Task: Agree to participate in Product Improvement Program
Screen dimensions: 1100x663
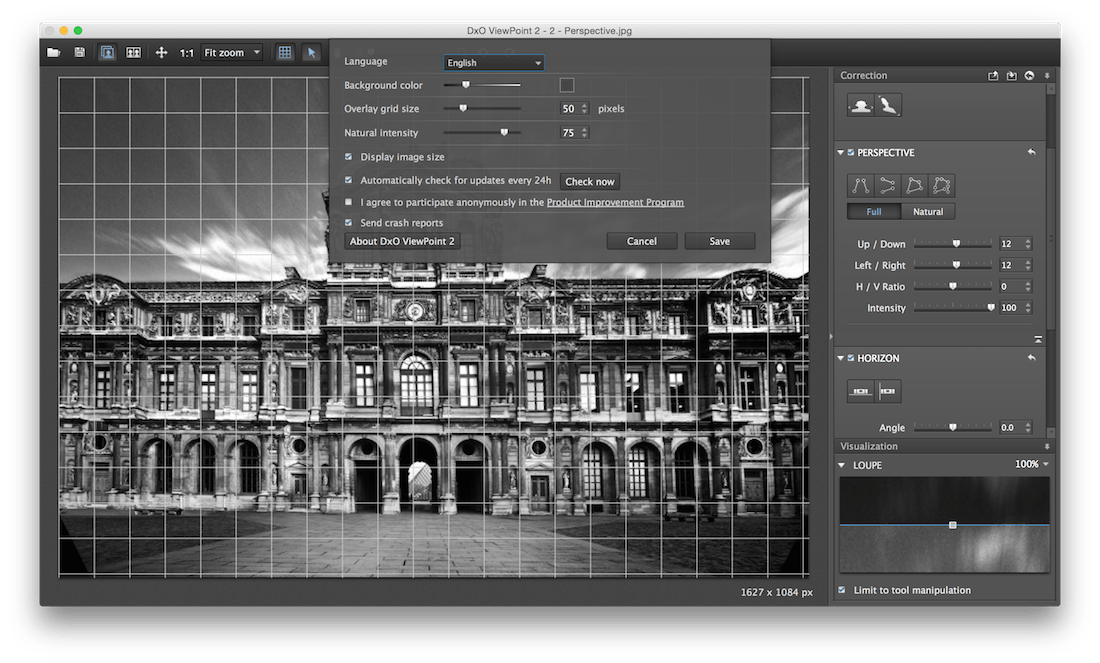Action: click(x=349, y=202)
